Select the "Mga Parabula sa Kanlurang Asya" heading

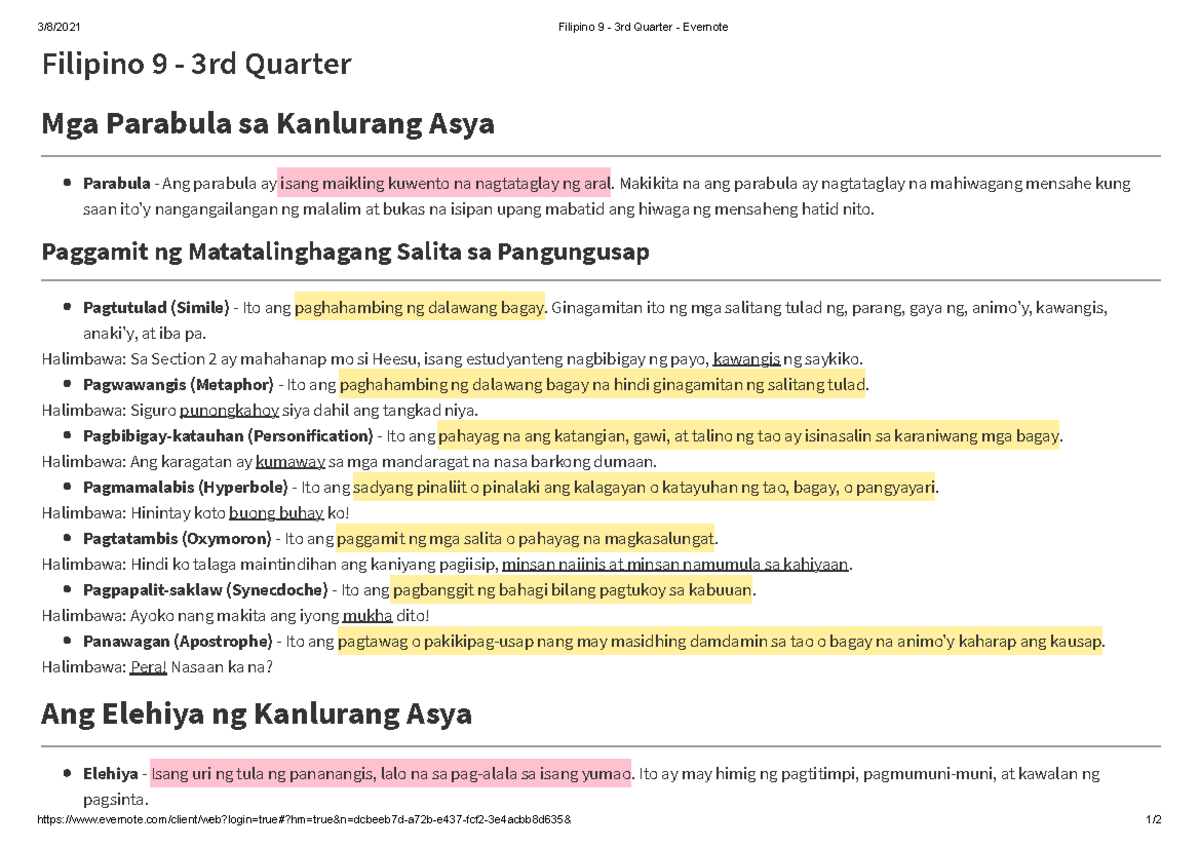(267, 123)
